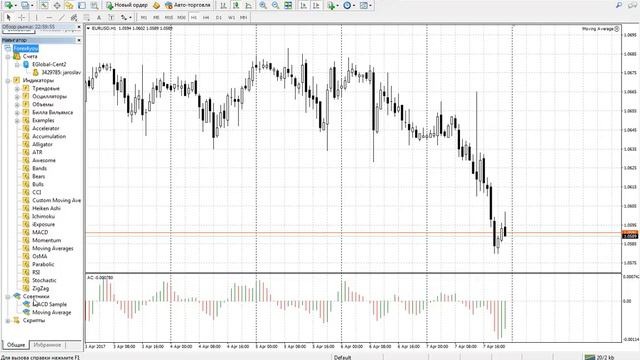640x360 pixels.
Task: Toggle Chart Shift icon
Action: click(316, 5)
